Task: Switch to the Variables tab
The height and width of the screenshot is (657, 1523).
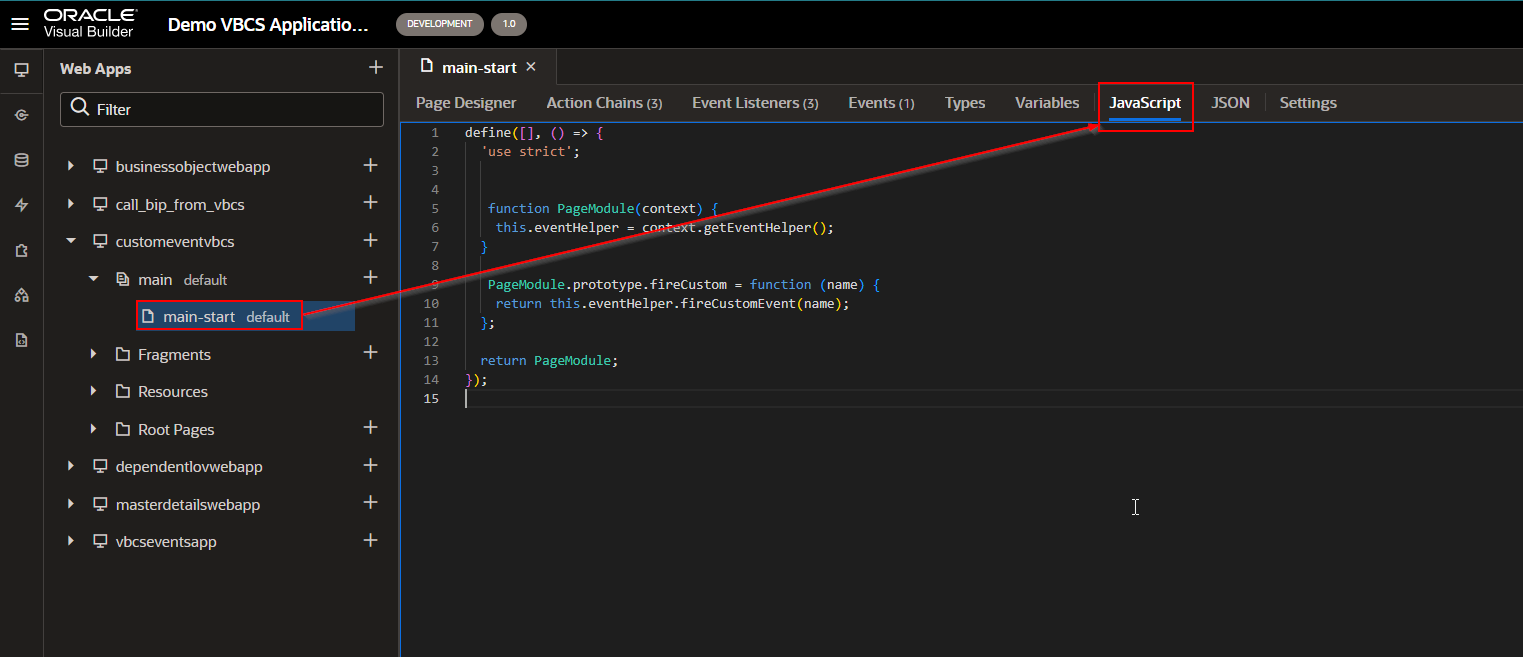Action: tap(1047, 103)
